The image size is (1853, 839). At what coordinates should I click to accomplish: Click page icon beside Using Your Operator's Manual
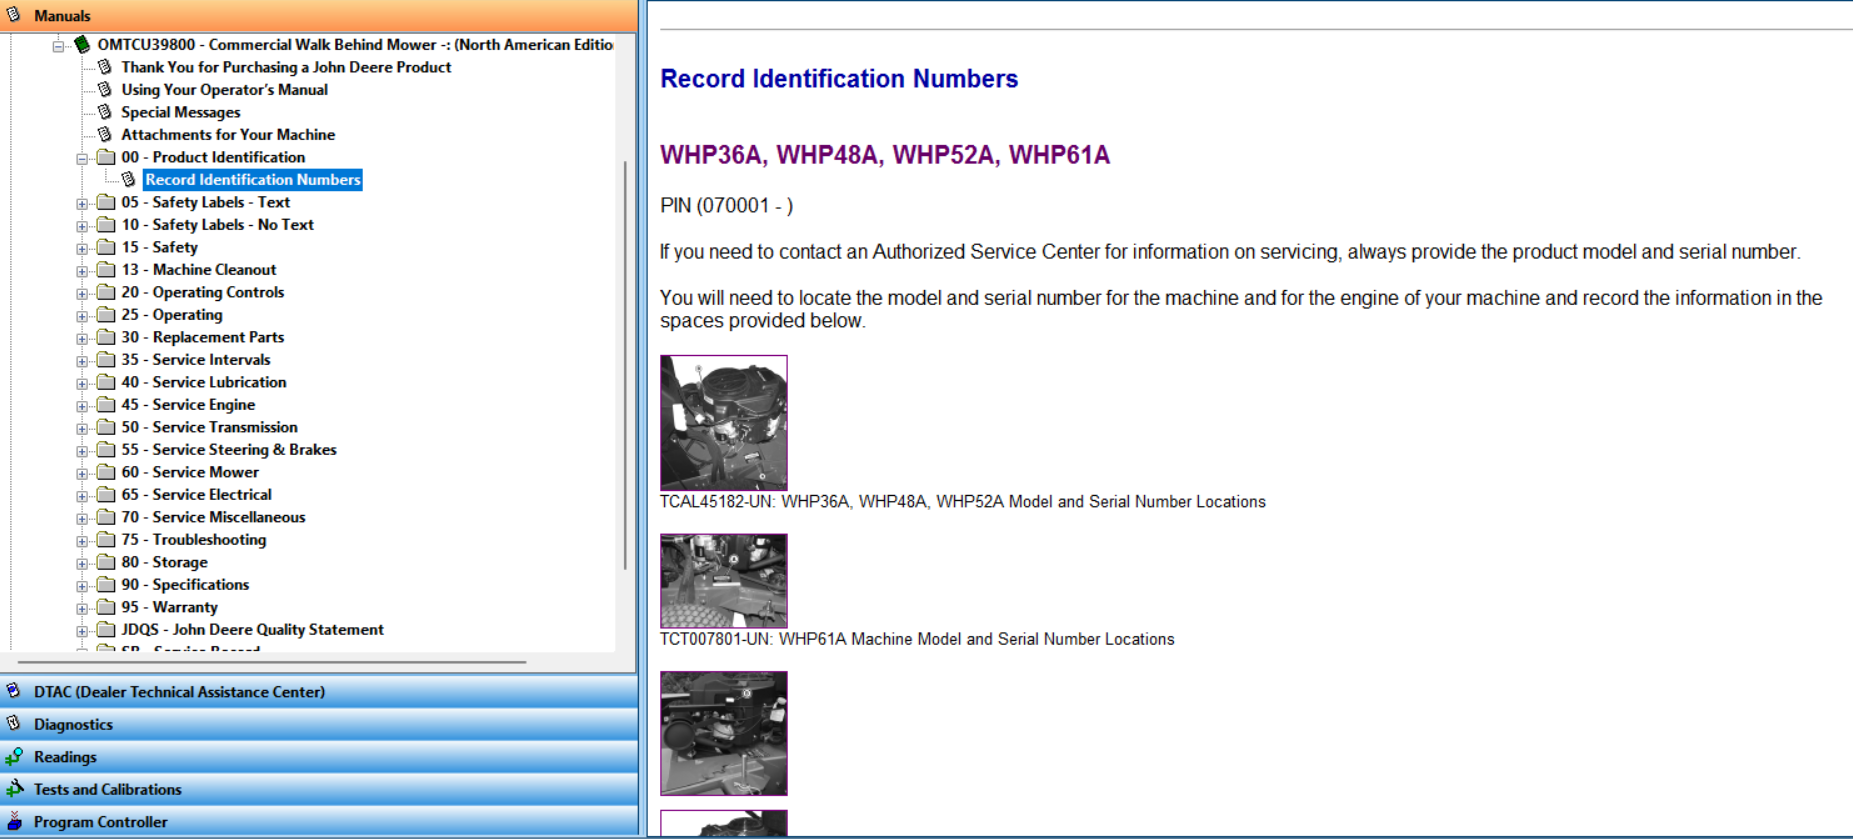104,89
